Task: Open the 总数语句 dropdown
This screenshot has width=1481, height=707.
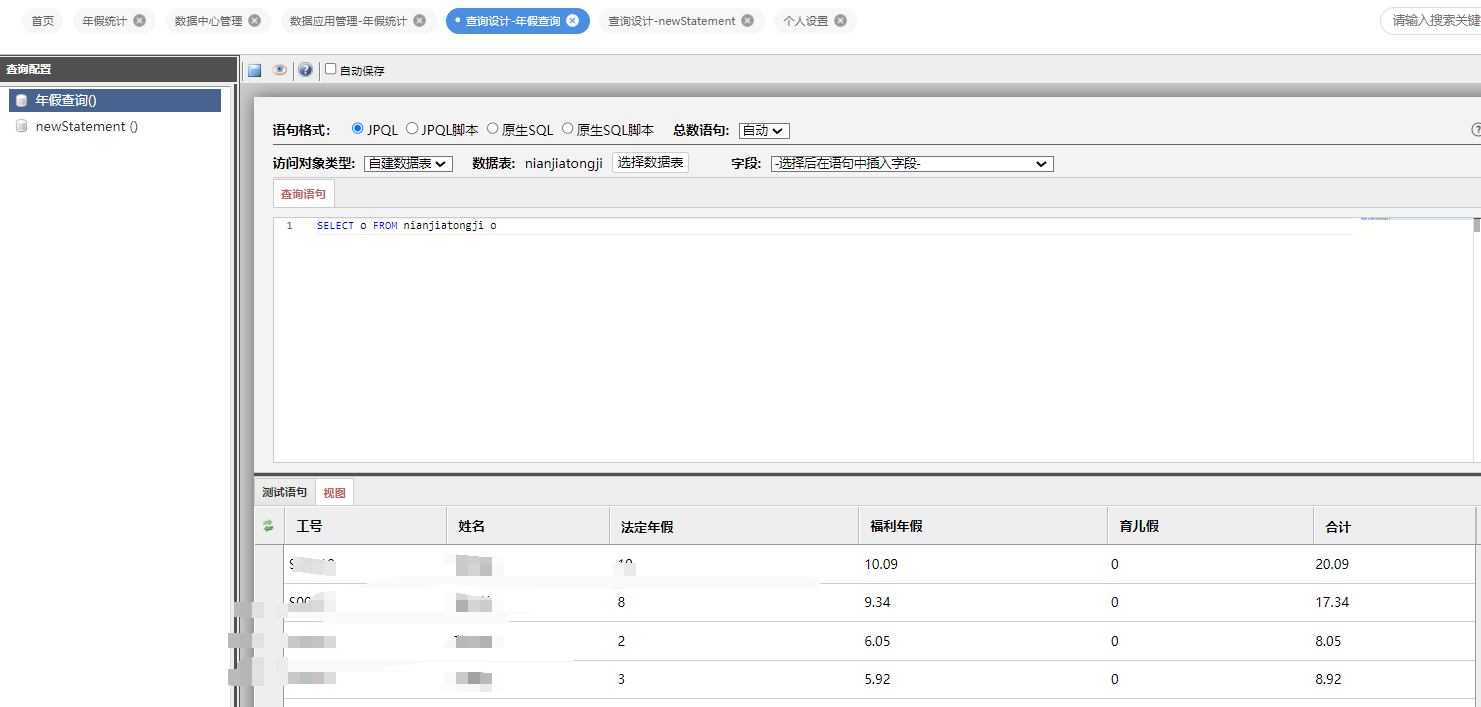Action: 764,131
